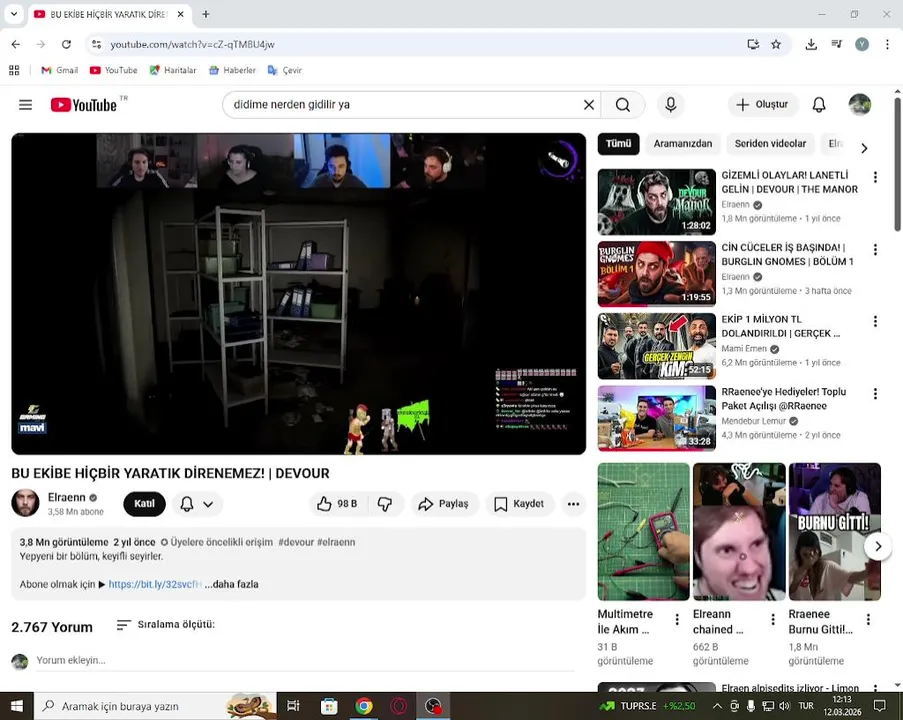Focus the Yorum ekleyin comment field
Image resolution: width=903 pixels, height=720 pixels.
click(x=305, y=660)
